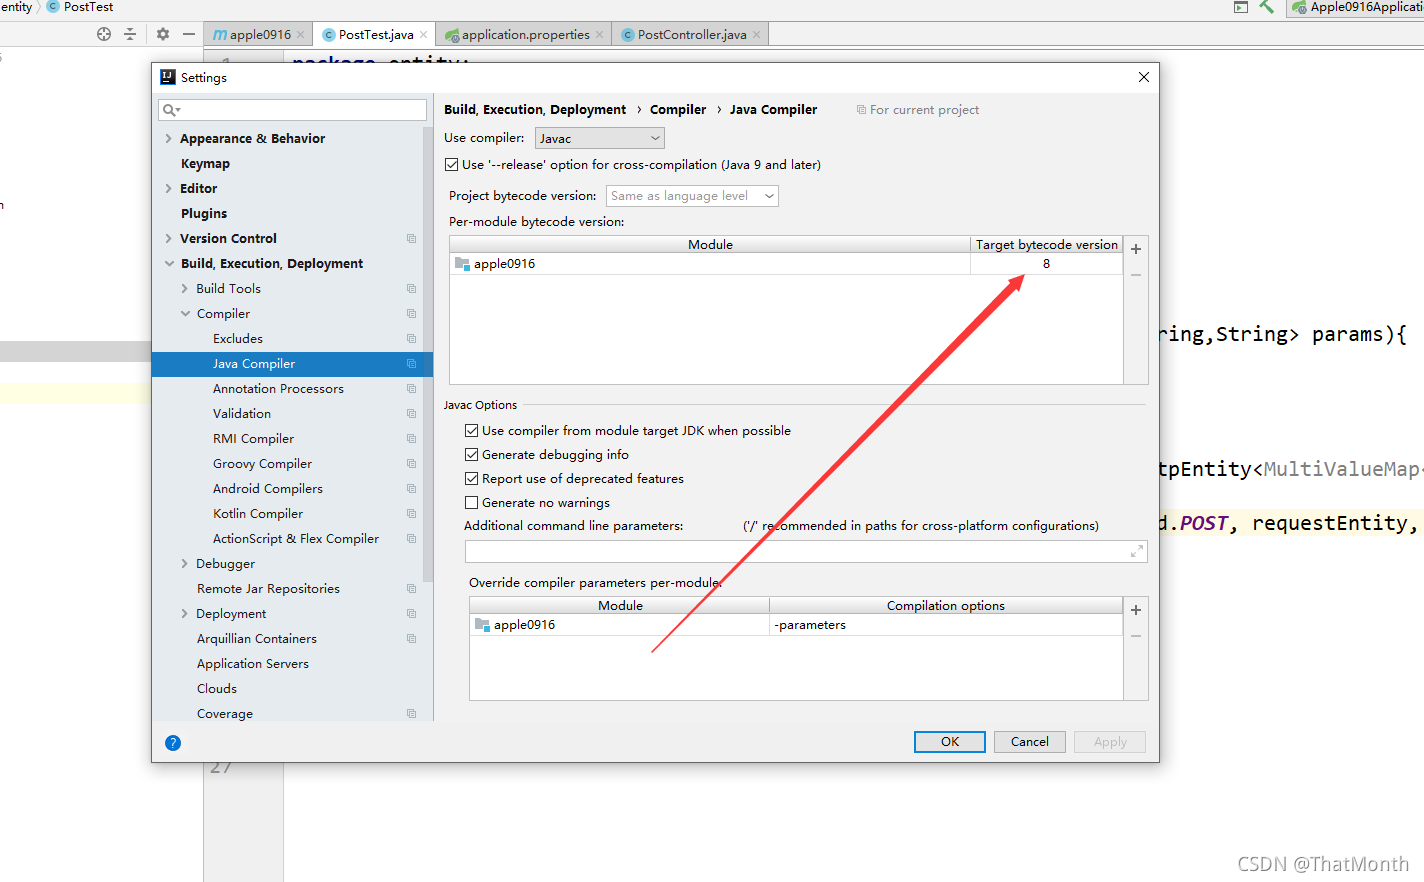Open the Use compiler dropdown

(599, 137)
